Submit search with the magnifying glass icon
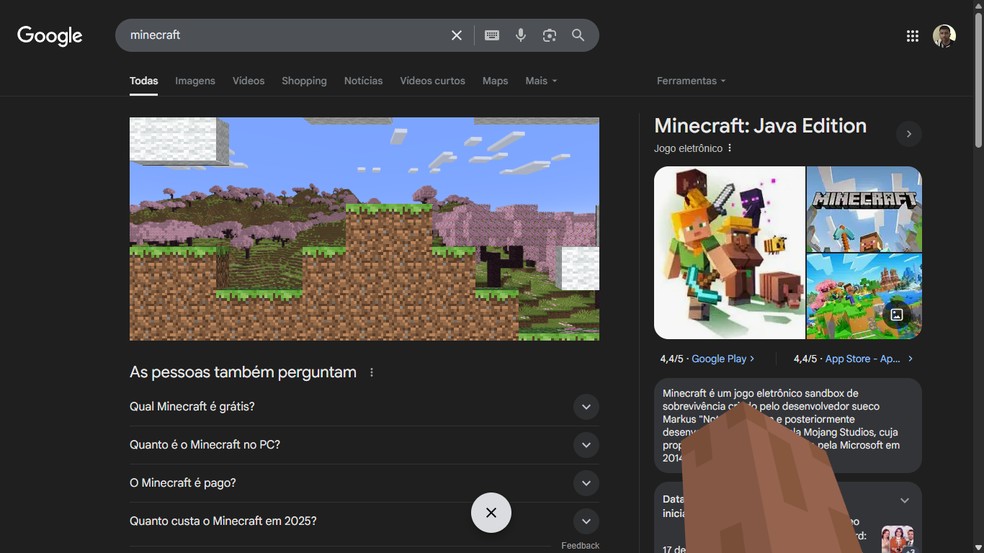The height and width of the screenshot is (553, 984). click(x=578, y=35)
